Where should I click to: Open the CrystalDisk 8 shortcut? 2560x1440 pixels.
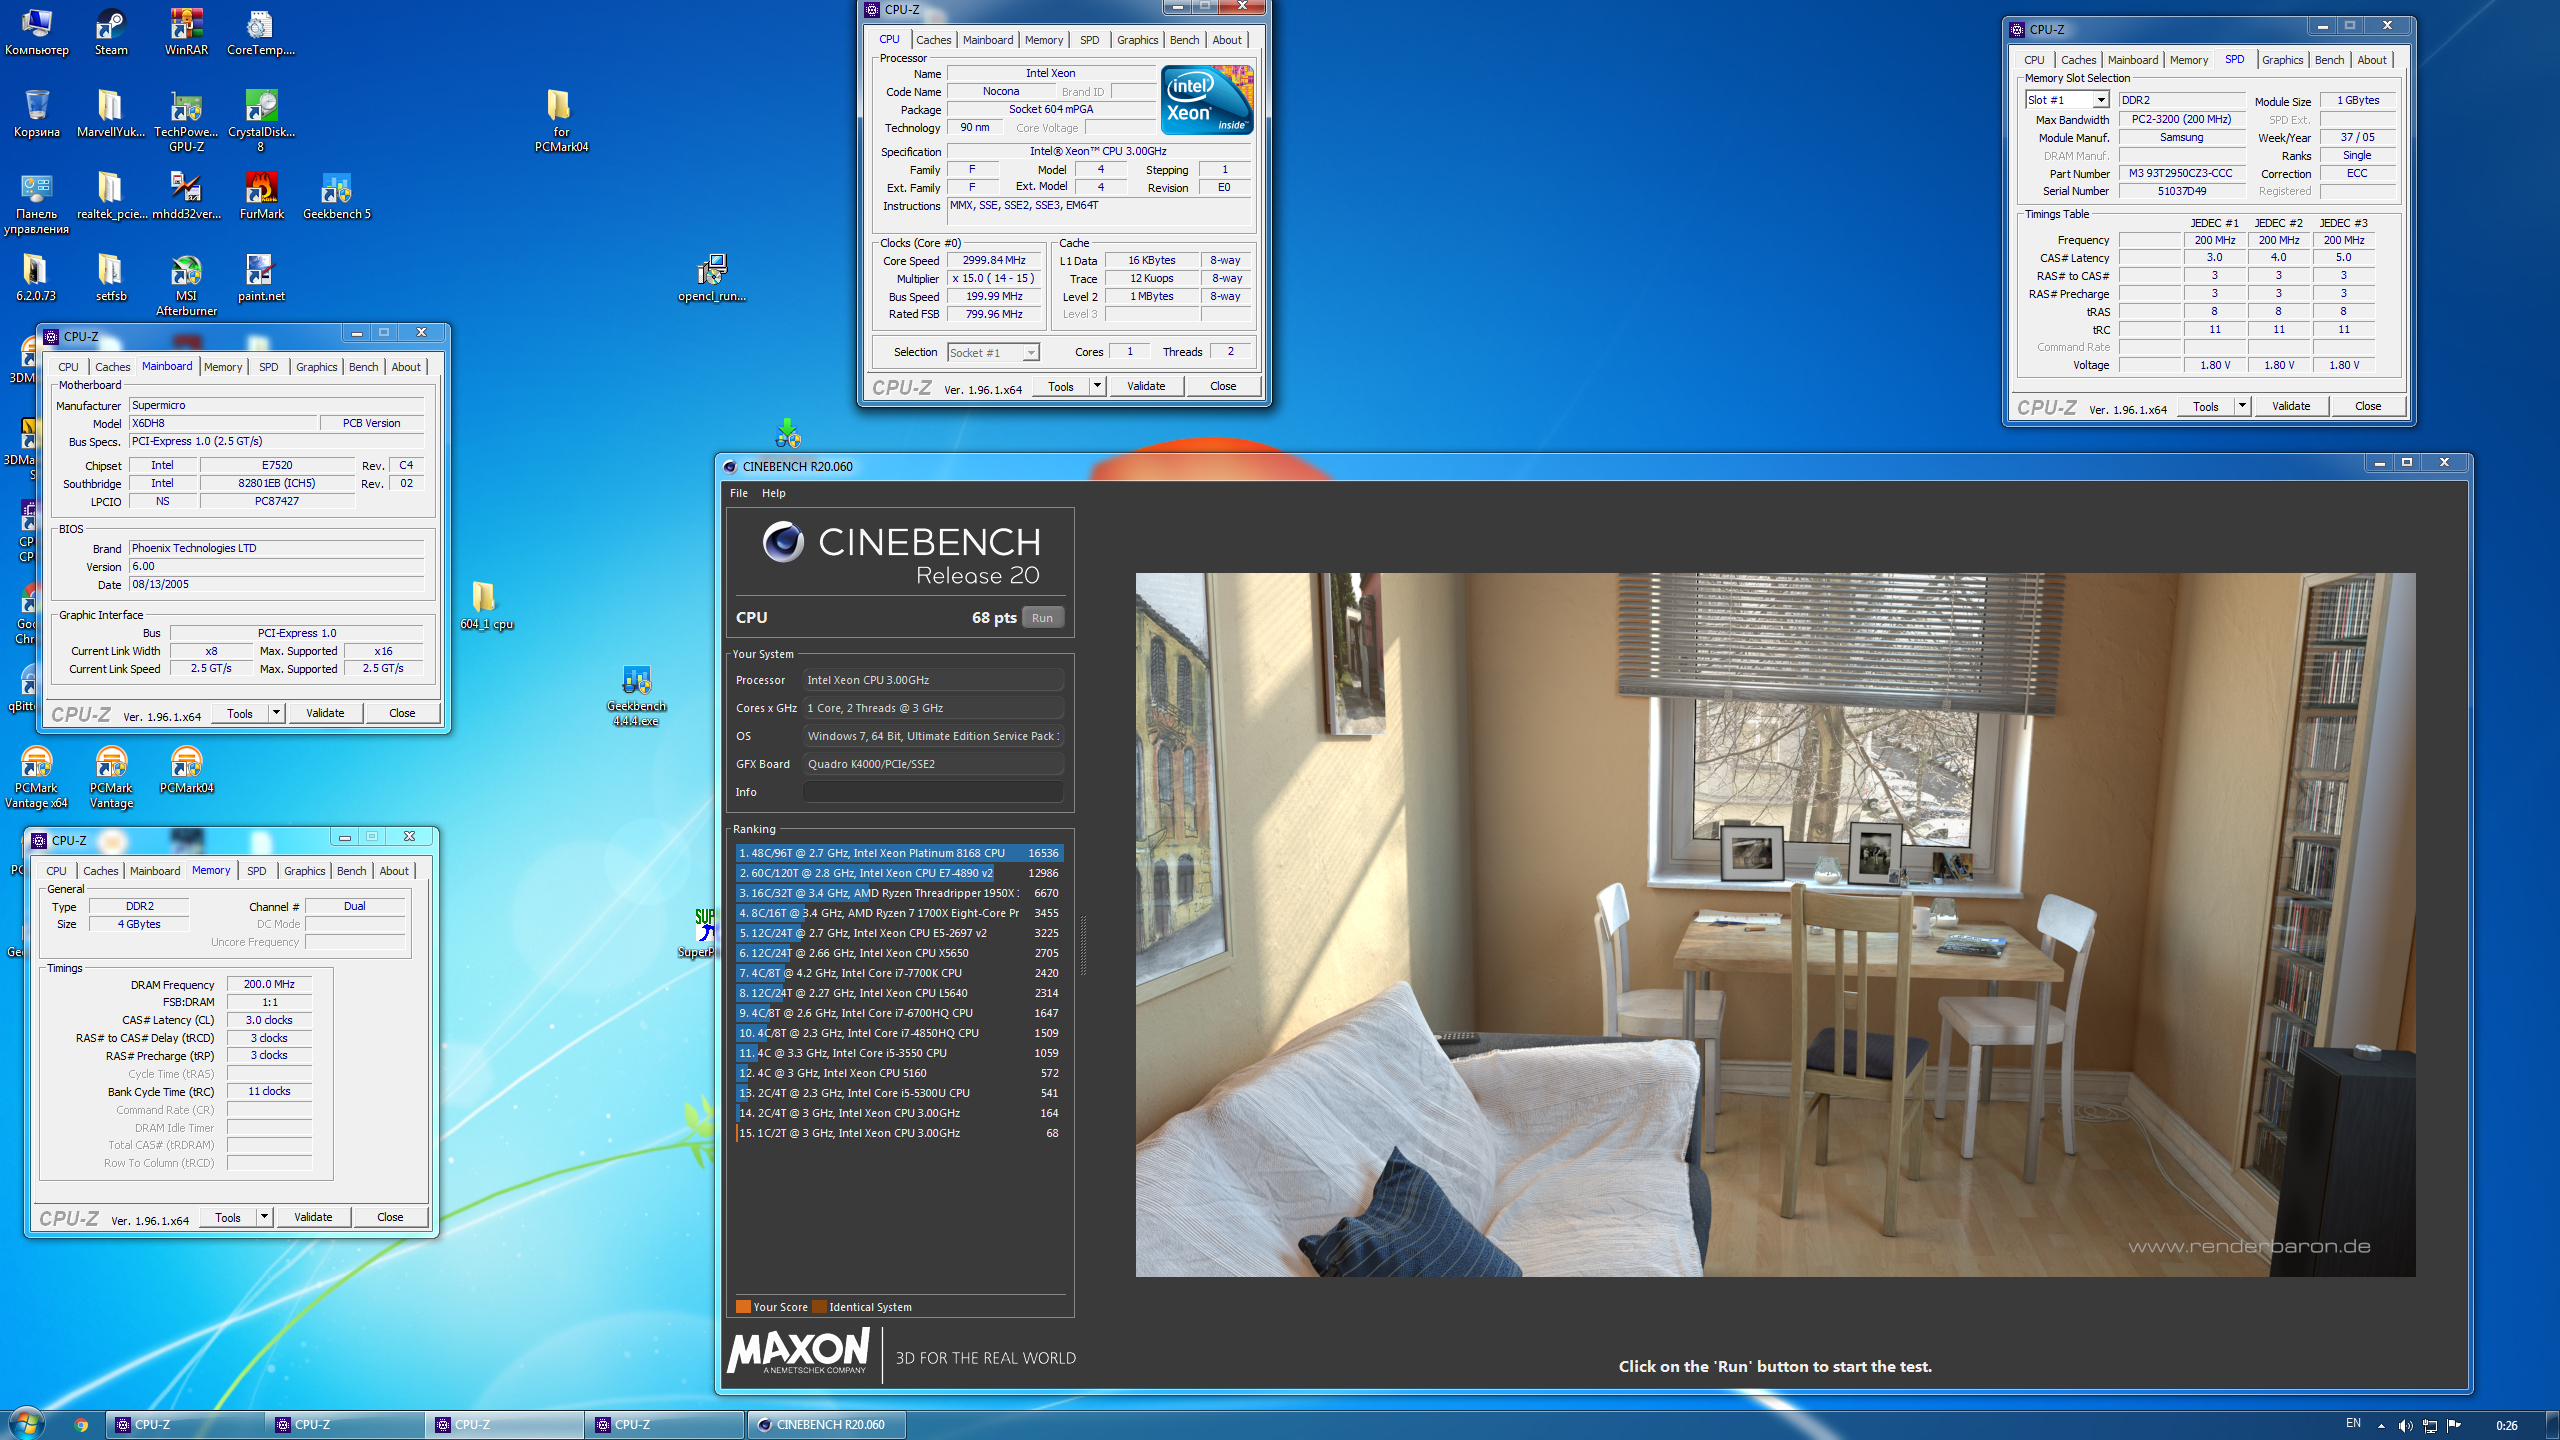pyautogui.click(x=261, y=120)
